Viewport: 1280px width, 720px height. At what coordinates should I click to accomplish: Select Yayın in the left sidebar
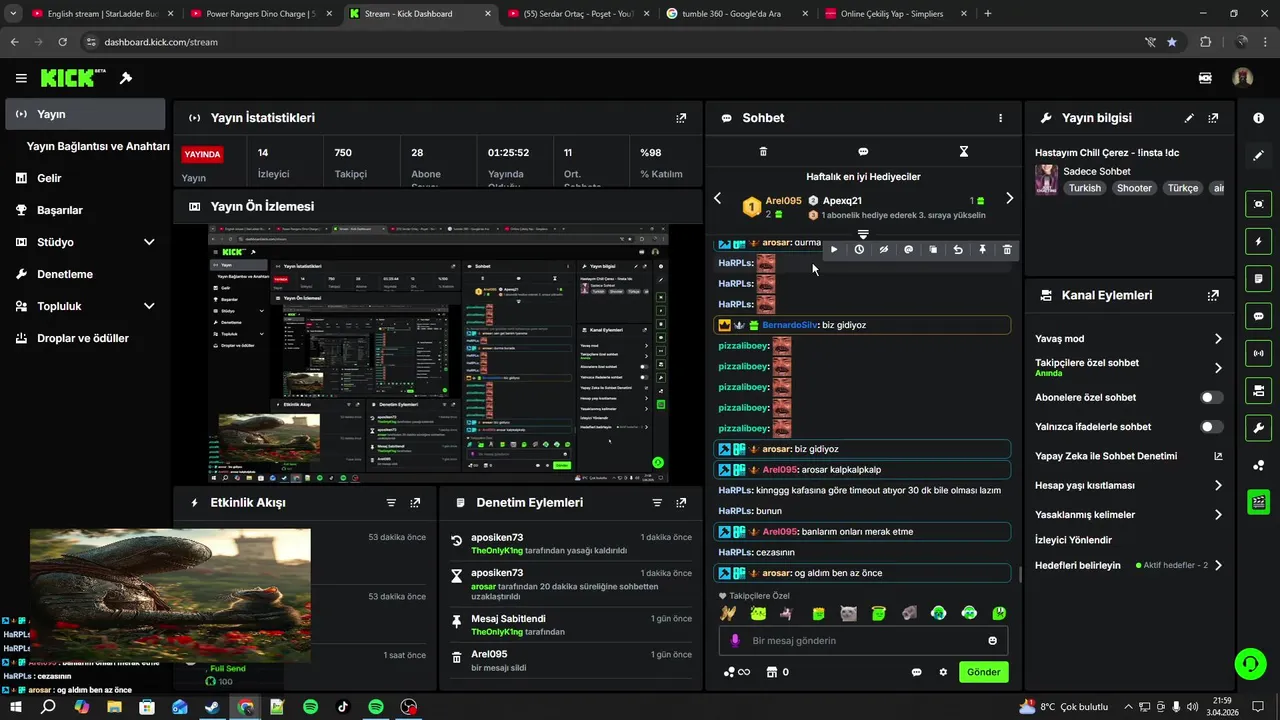(x=85, y=114)
